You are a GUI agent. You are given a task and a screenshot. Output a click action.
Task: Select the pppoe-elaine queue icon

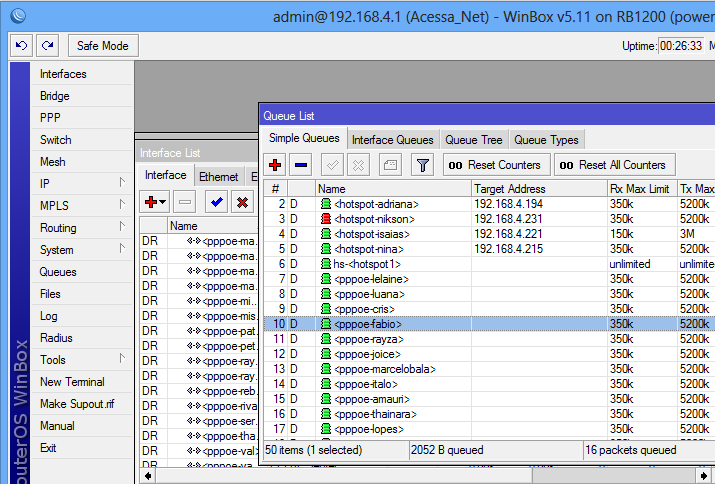tap(326, 279)
